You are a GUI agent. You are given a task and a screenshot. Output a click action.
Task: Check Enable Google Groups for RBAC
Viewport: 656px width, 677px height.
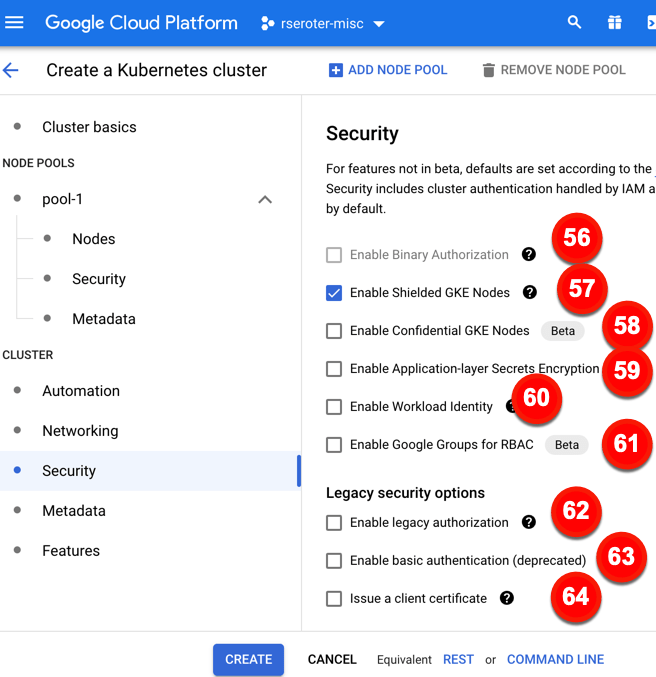pyautogui.click(x=334, y=445)
